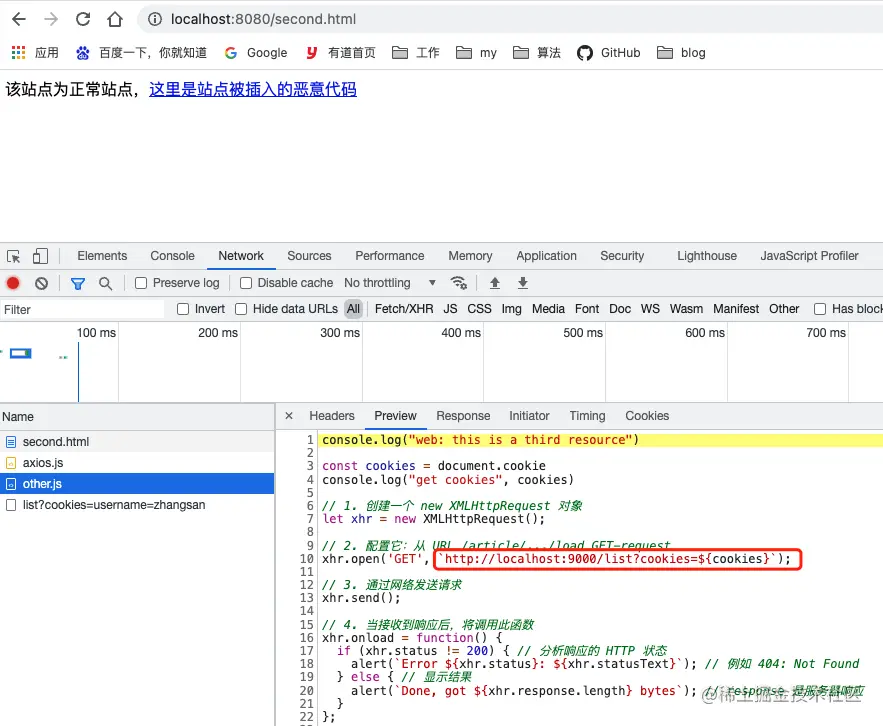Select the list?cookies=username=zhangsan request

[x=137, y=505]
